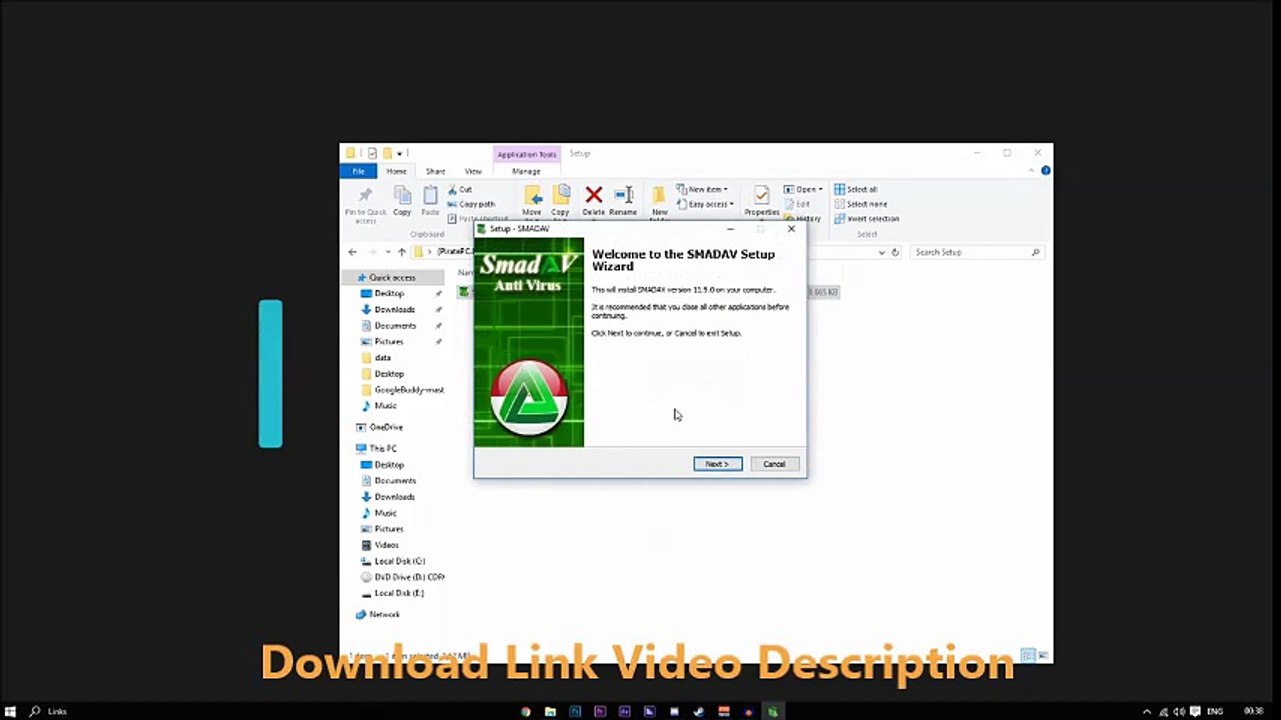This screenshot has height=720, width=1281.
Task: Click the Explorer Help question mark icon
Action: point(1045,171)
